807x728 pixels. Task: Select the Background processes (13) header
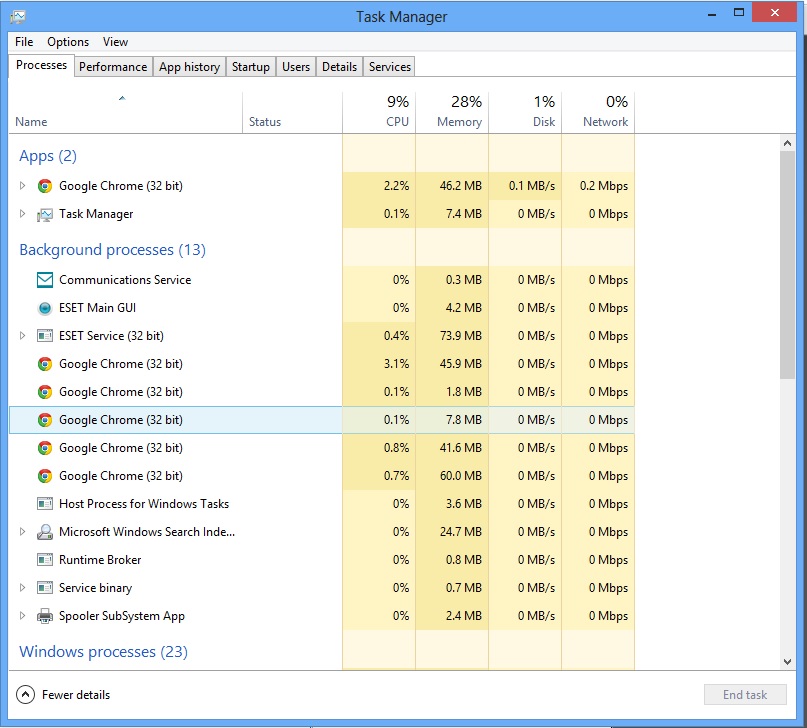[112, 250]
